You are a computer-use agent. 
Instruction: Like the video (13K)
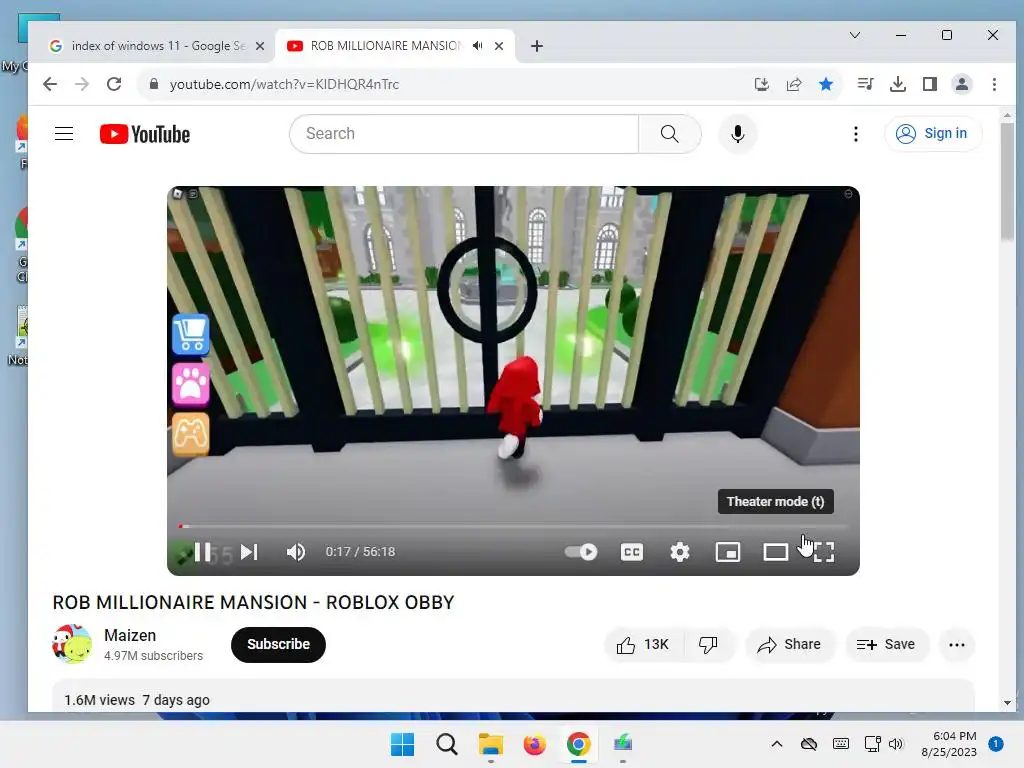[x=644, y=645]
